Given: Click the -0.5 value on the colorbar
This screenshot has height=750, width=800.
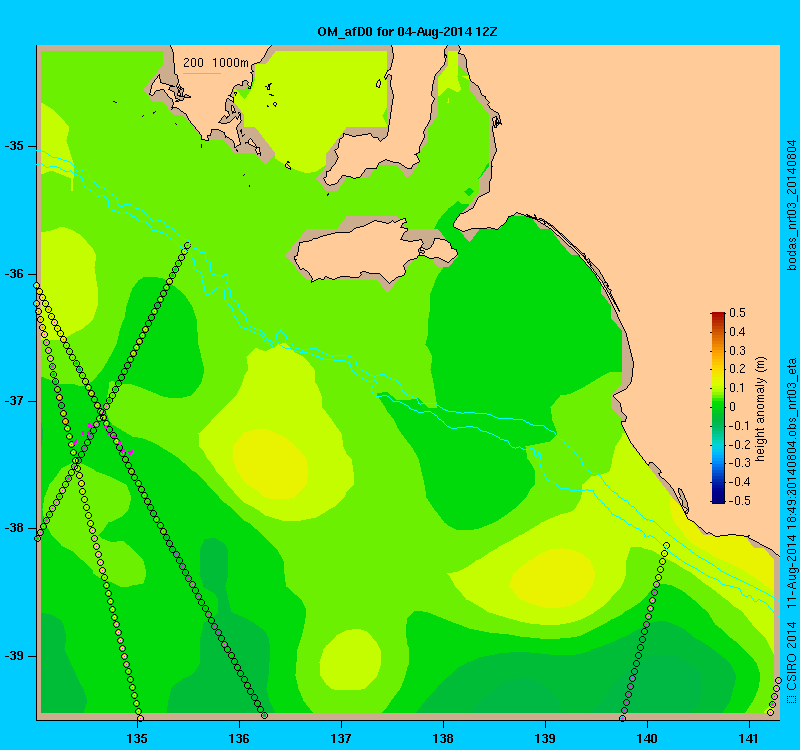Looking at the screenshot, I should click(739, 501).
